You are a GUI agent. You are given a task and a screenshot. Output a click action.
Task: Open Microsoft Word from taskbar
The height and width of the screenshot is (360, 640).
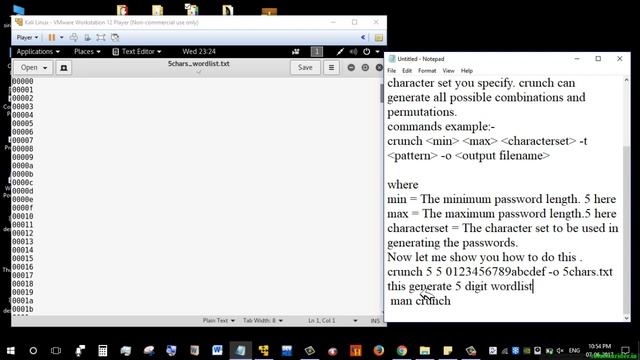[x=217, y=350]
